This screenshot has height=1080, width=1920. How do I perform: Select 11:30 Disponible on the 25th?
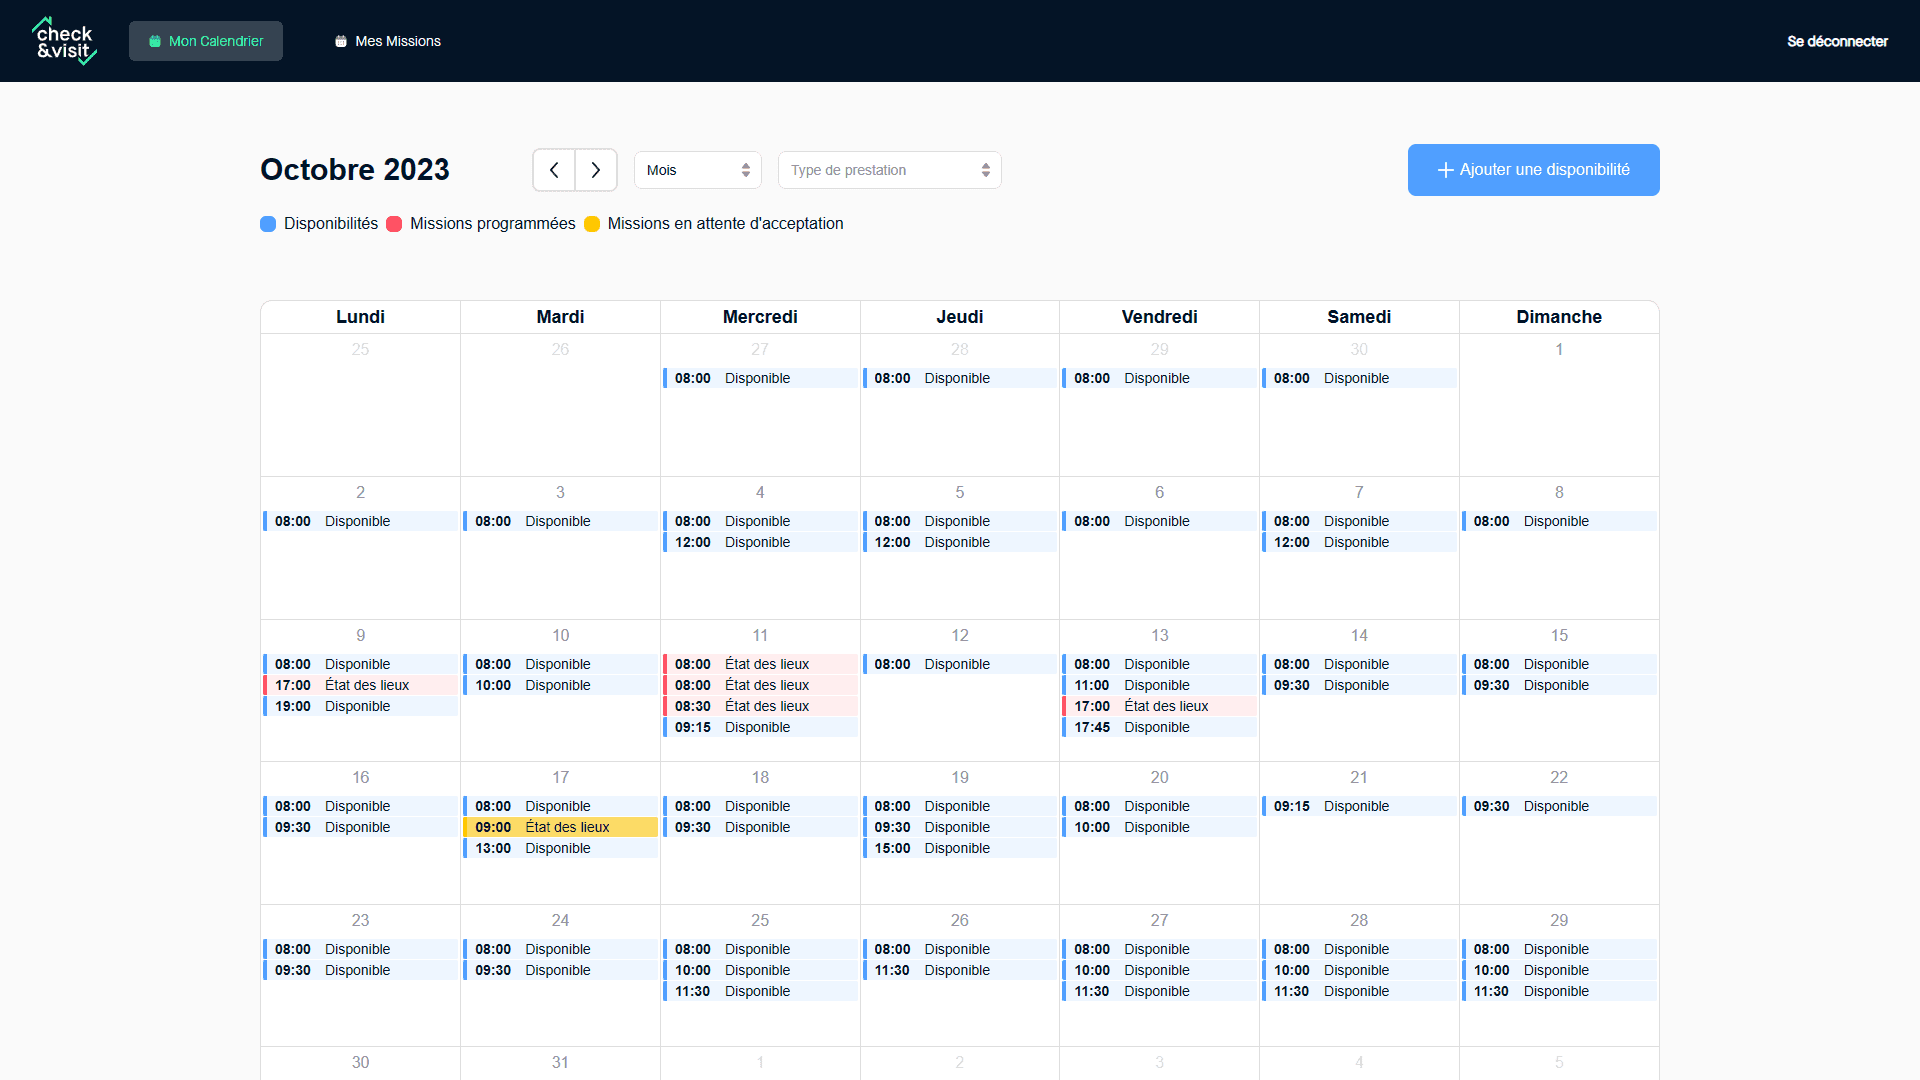[760, 991]
